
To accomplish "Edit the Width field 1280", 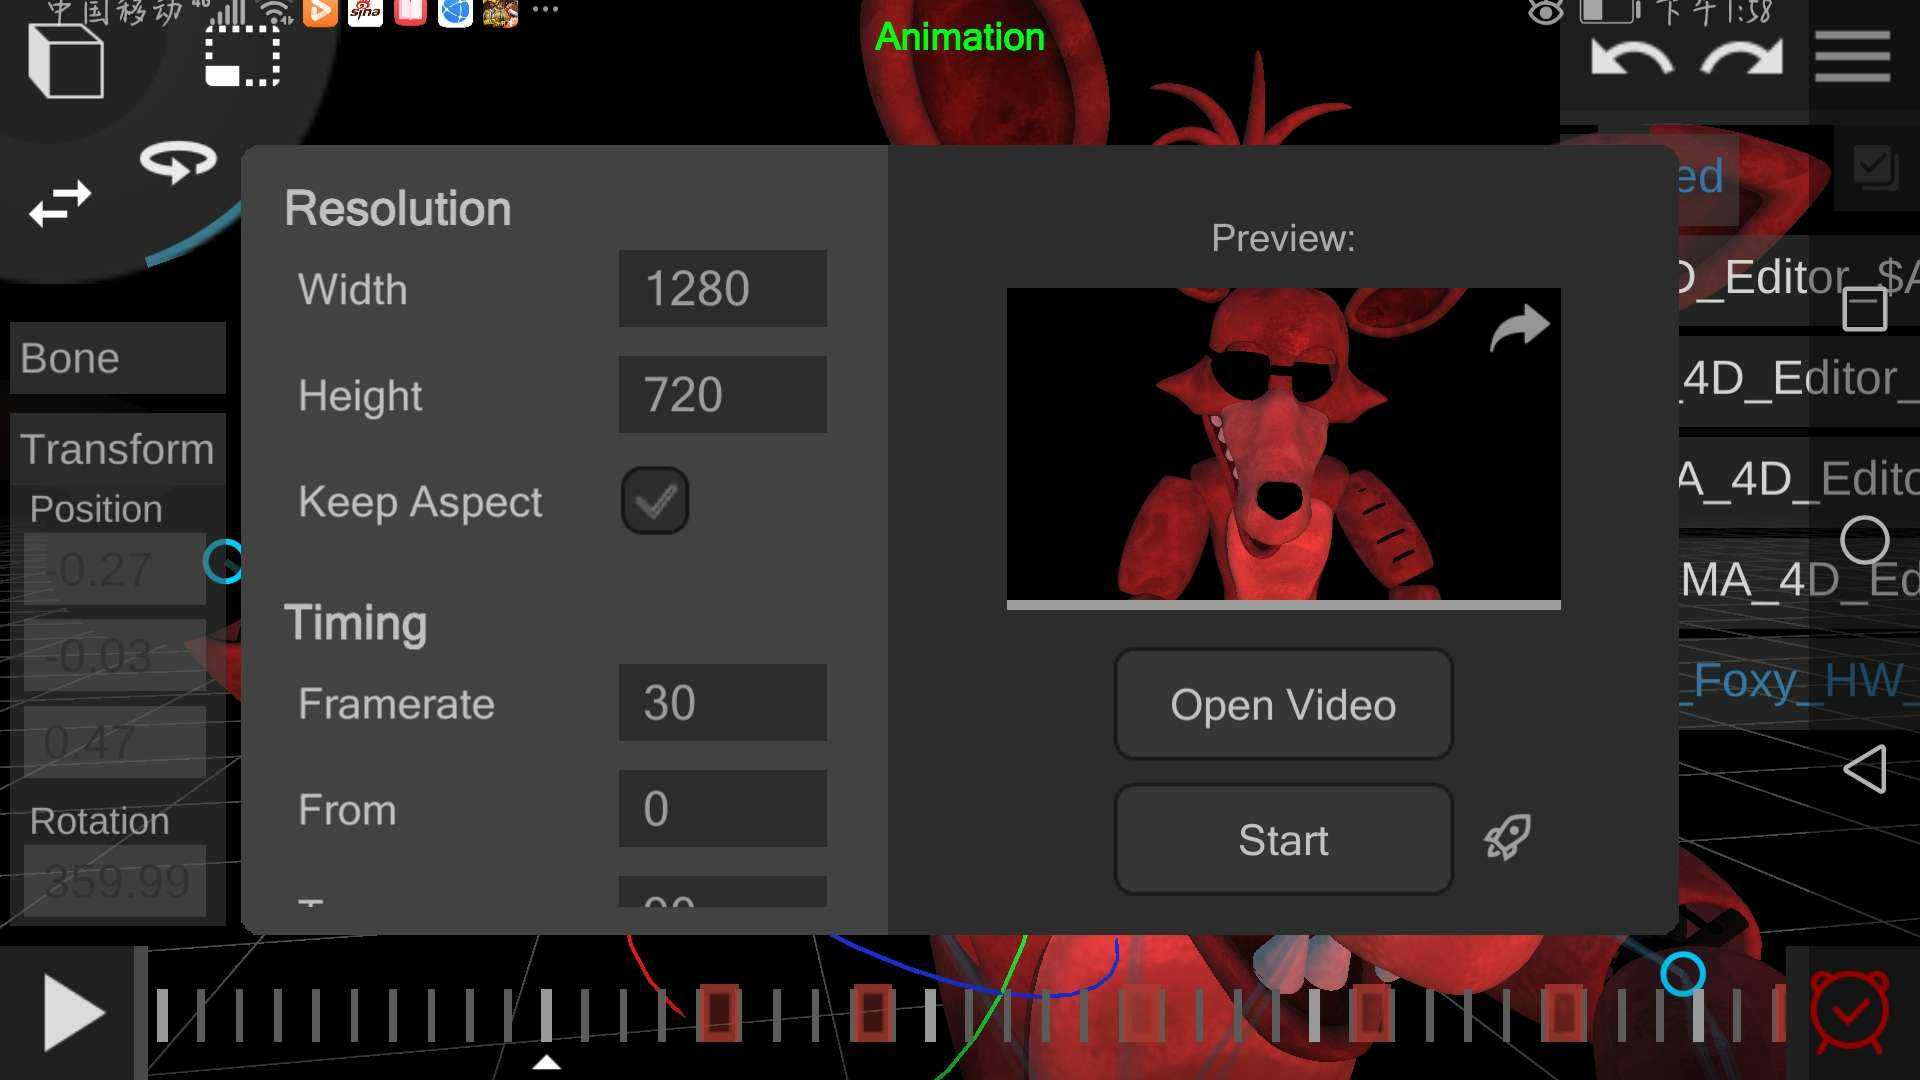I will [x=722, y=289].
